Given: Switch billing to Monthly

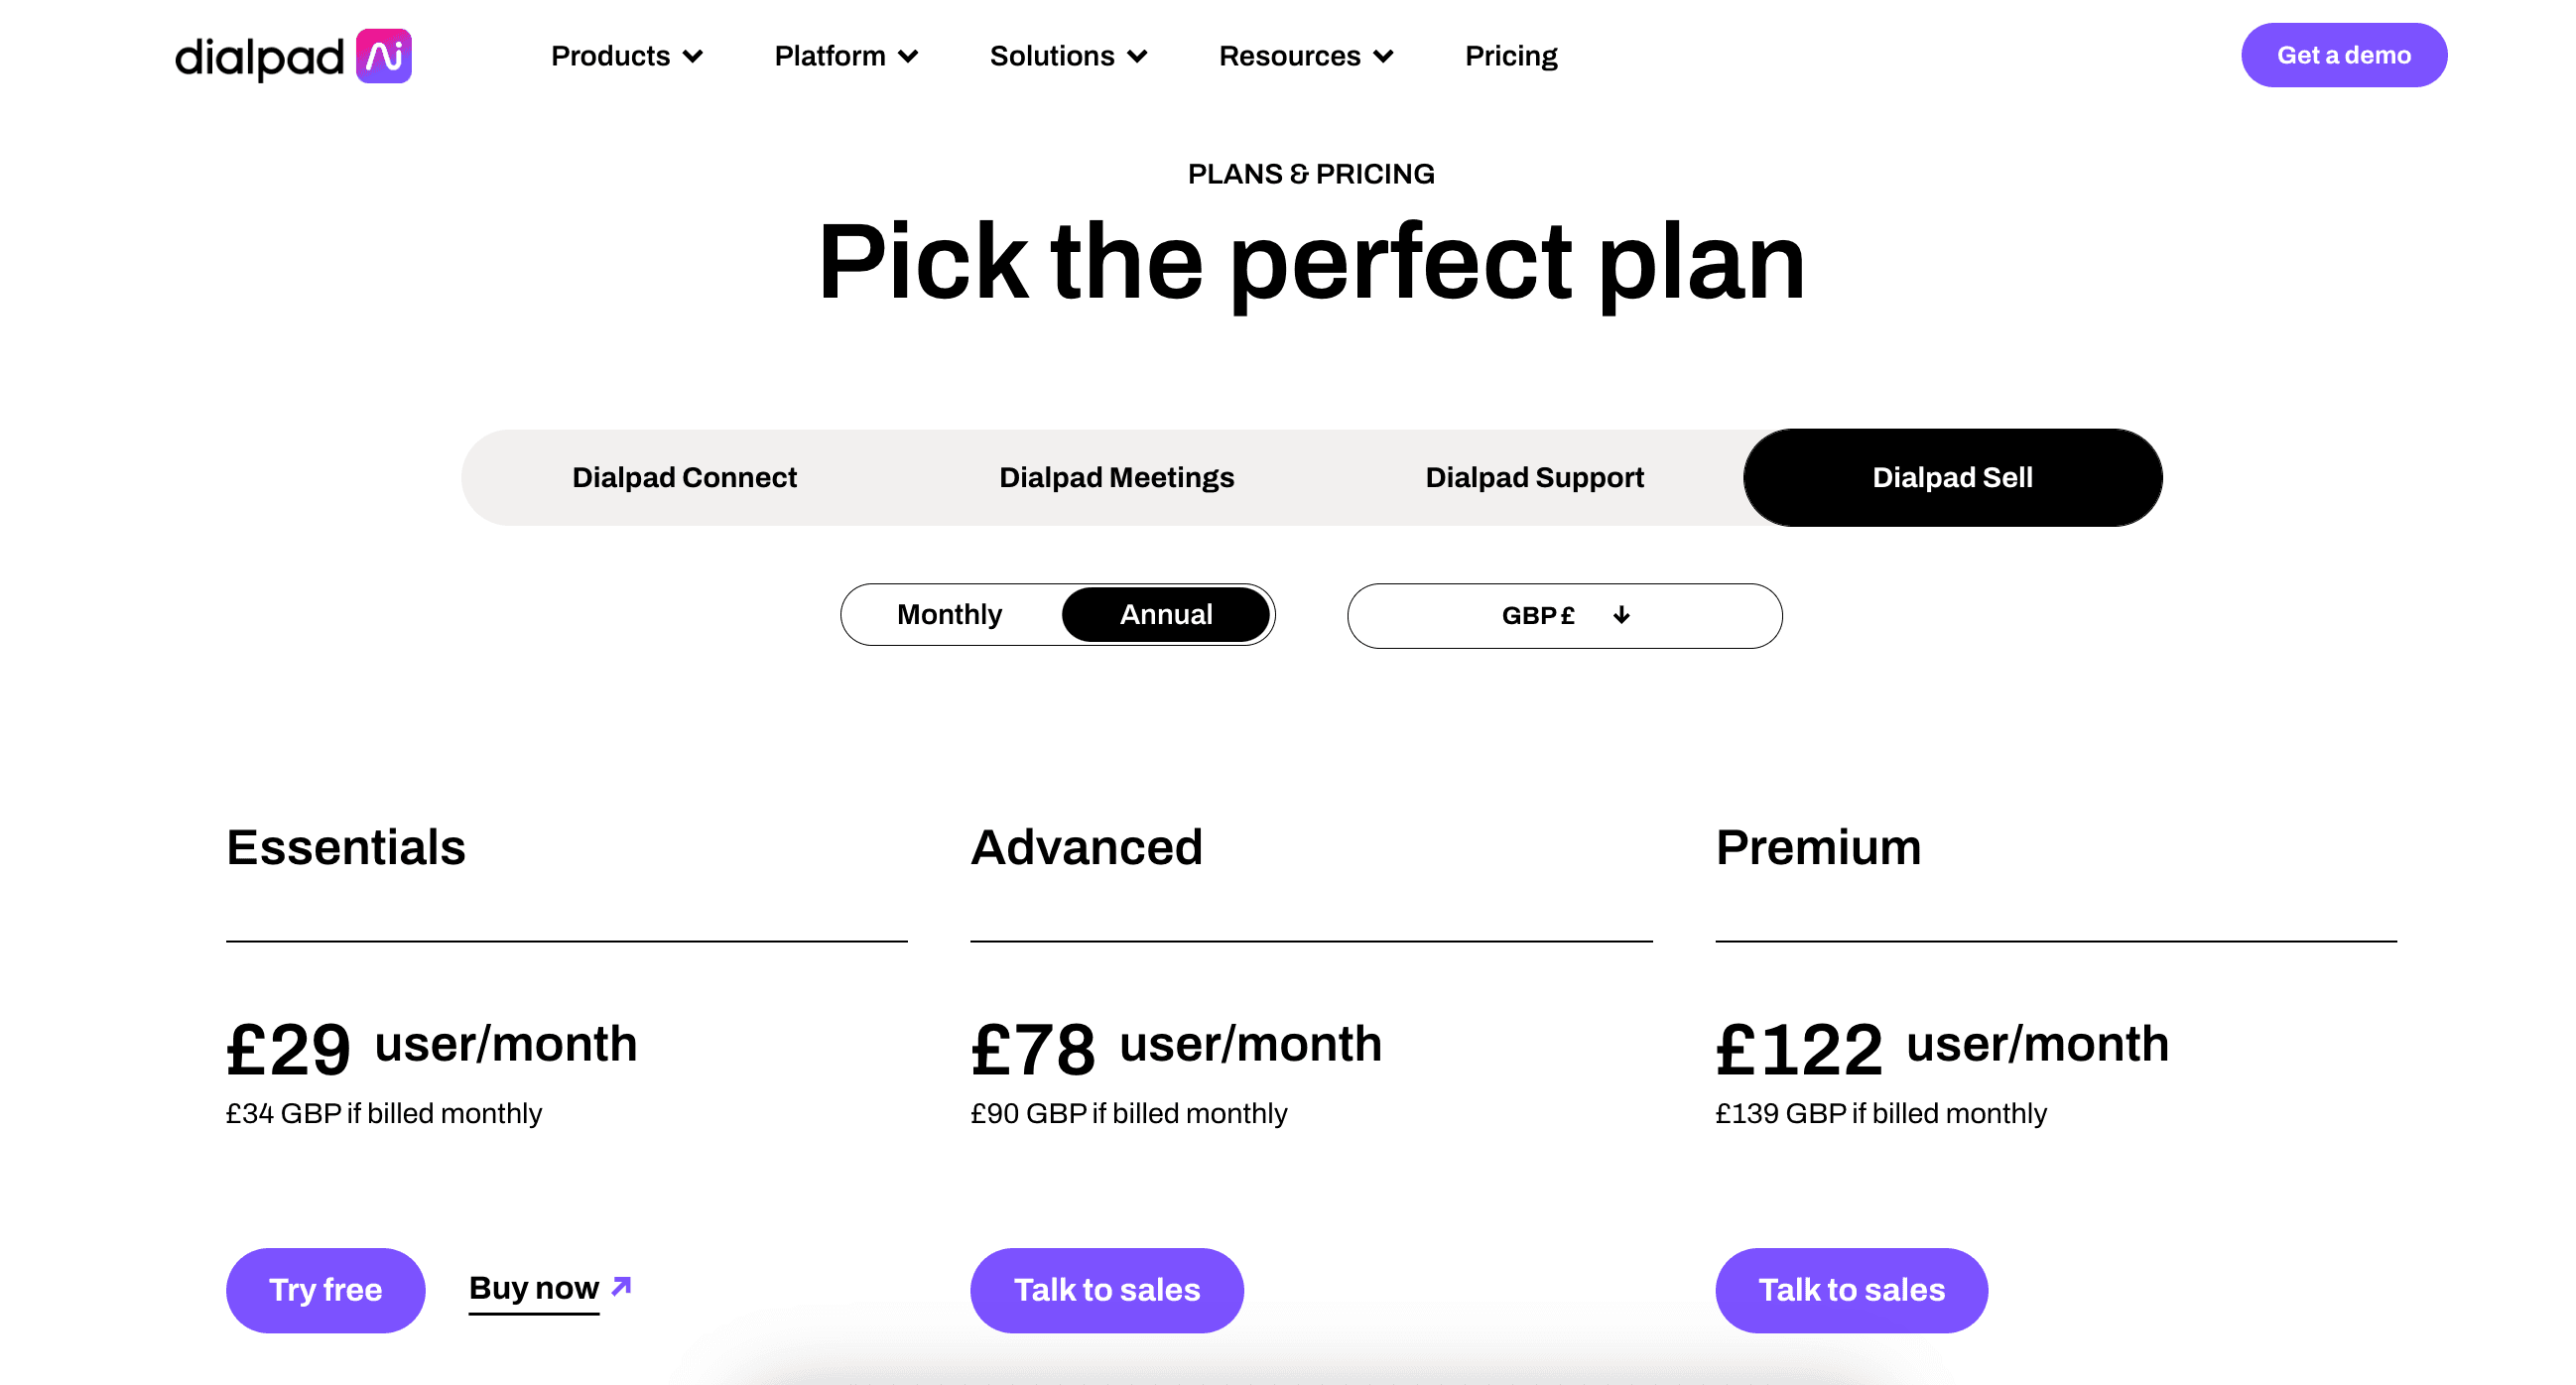Looking at the screenshot, I should click(949, 614).
